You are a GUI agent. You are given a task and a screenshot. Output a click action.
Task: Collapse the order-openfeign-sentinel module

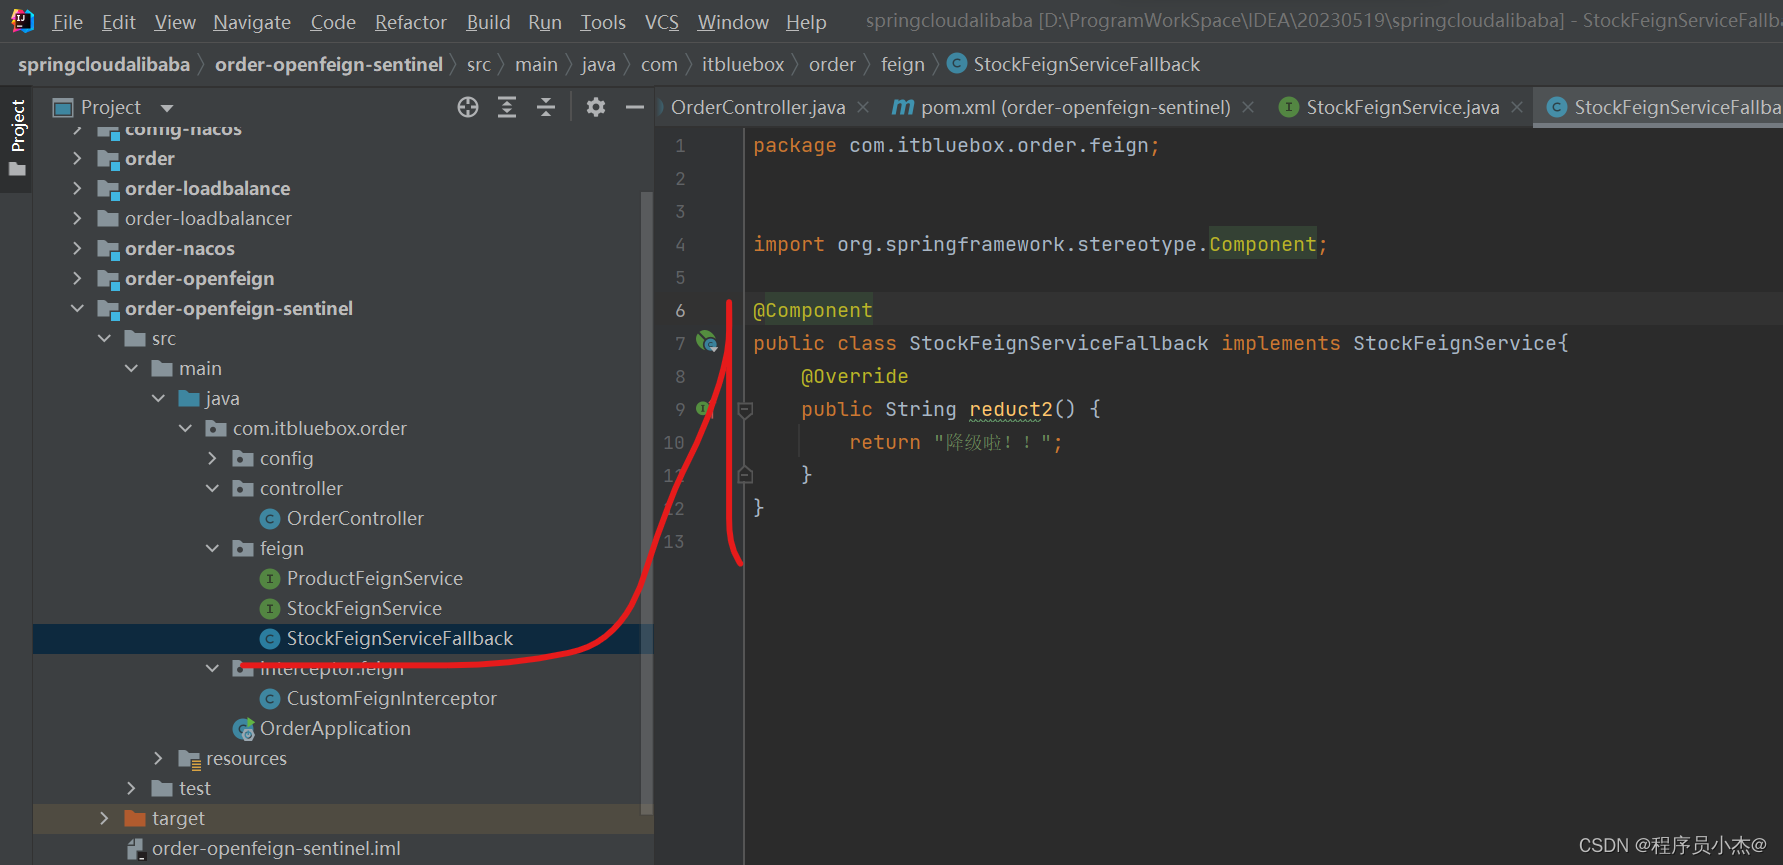point(77,308)
